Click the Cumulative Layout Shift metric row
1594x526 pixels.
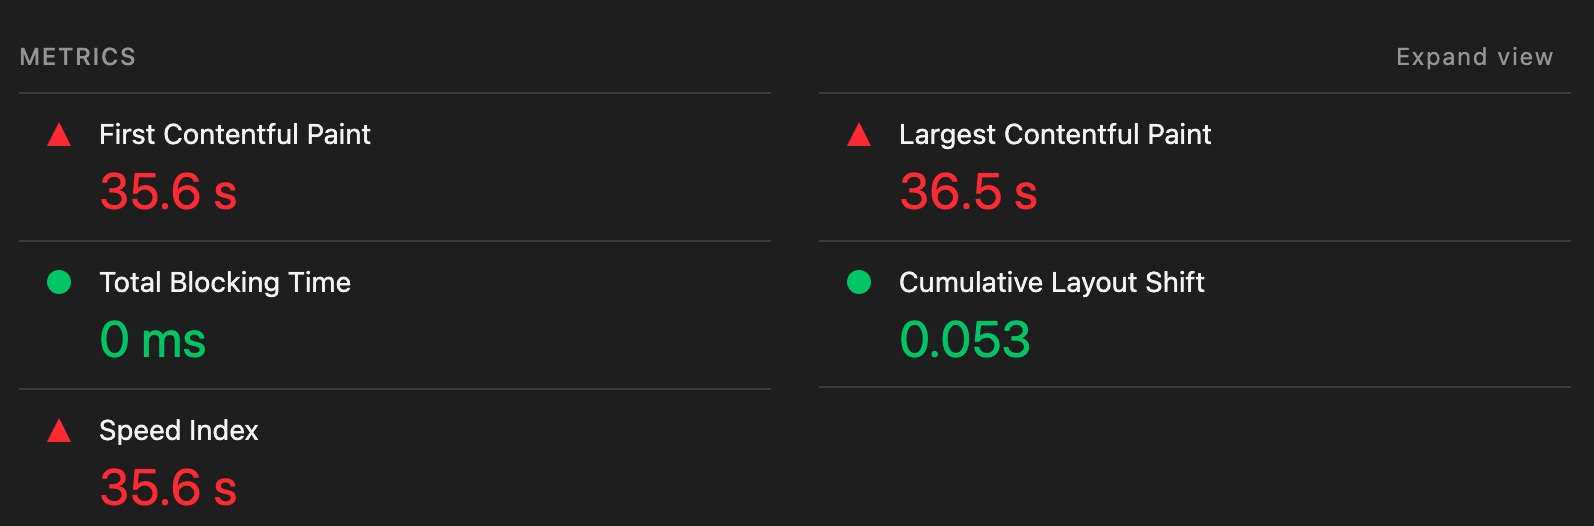point(1195,314)
